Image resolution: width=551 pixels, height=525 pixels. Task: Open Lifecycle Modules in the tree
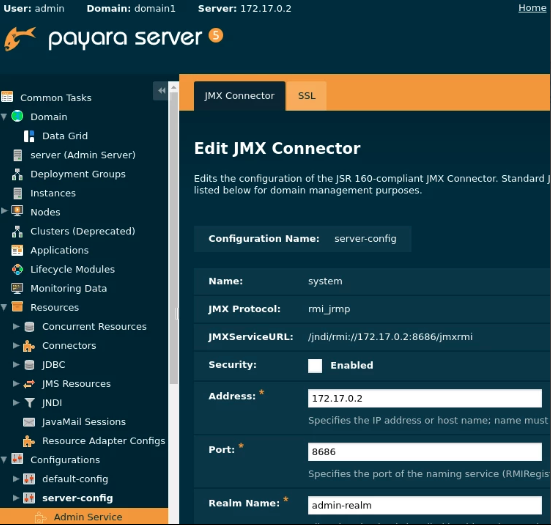72,270
